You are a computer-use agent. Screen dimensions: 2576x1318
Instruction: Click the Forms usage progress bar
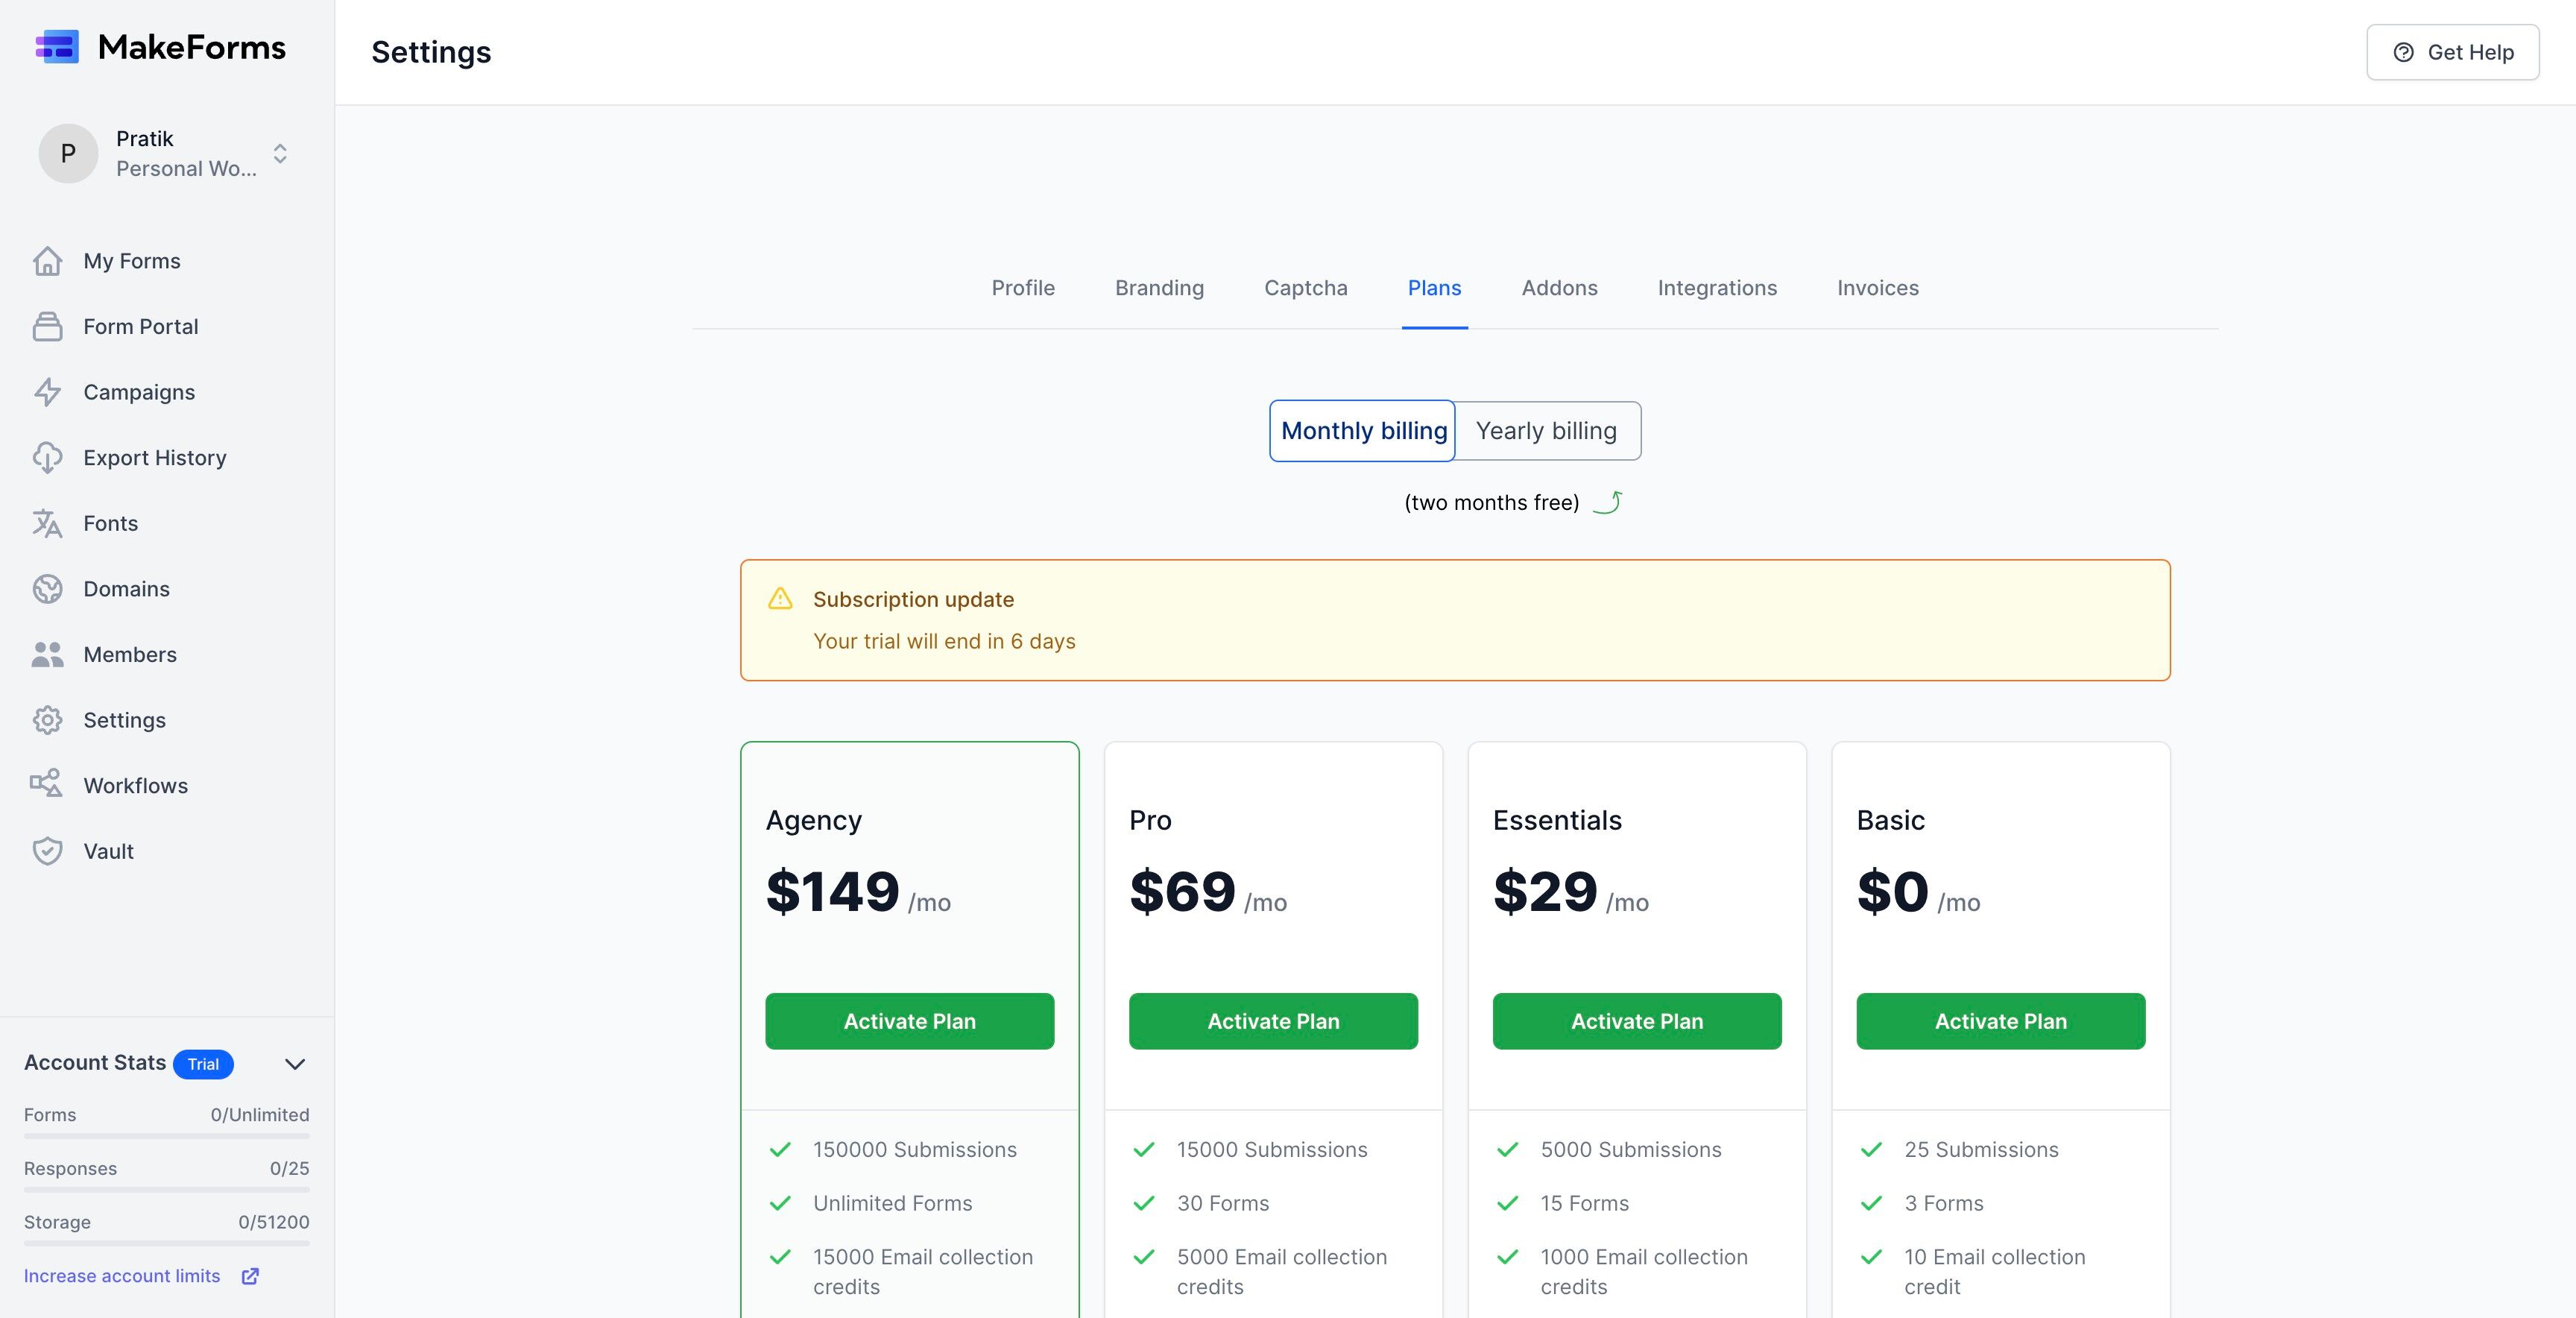(167, 1136)
